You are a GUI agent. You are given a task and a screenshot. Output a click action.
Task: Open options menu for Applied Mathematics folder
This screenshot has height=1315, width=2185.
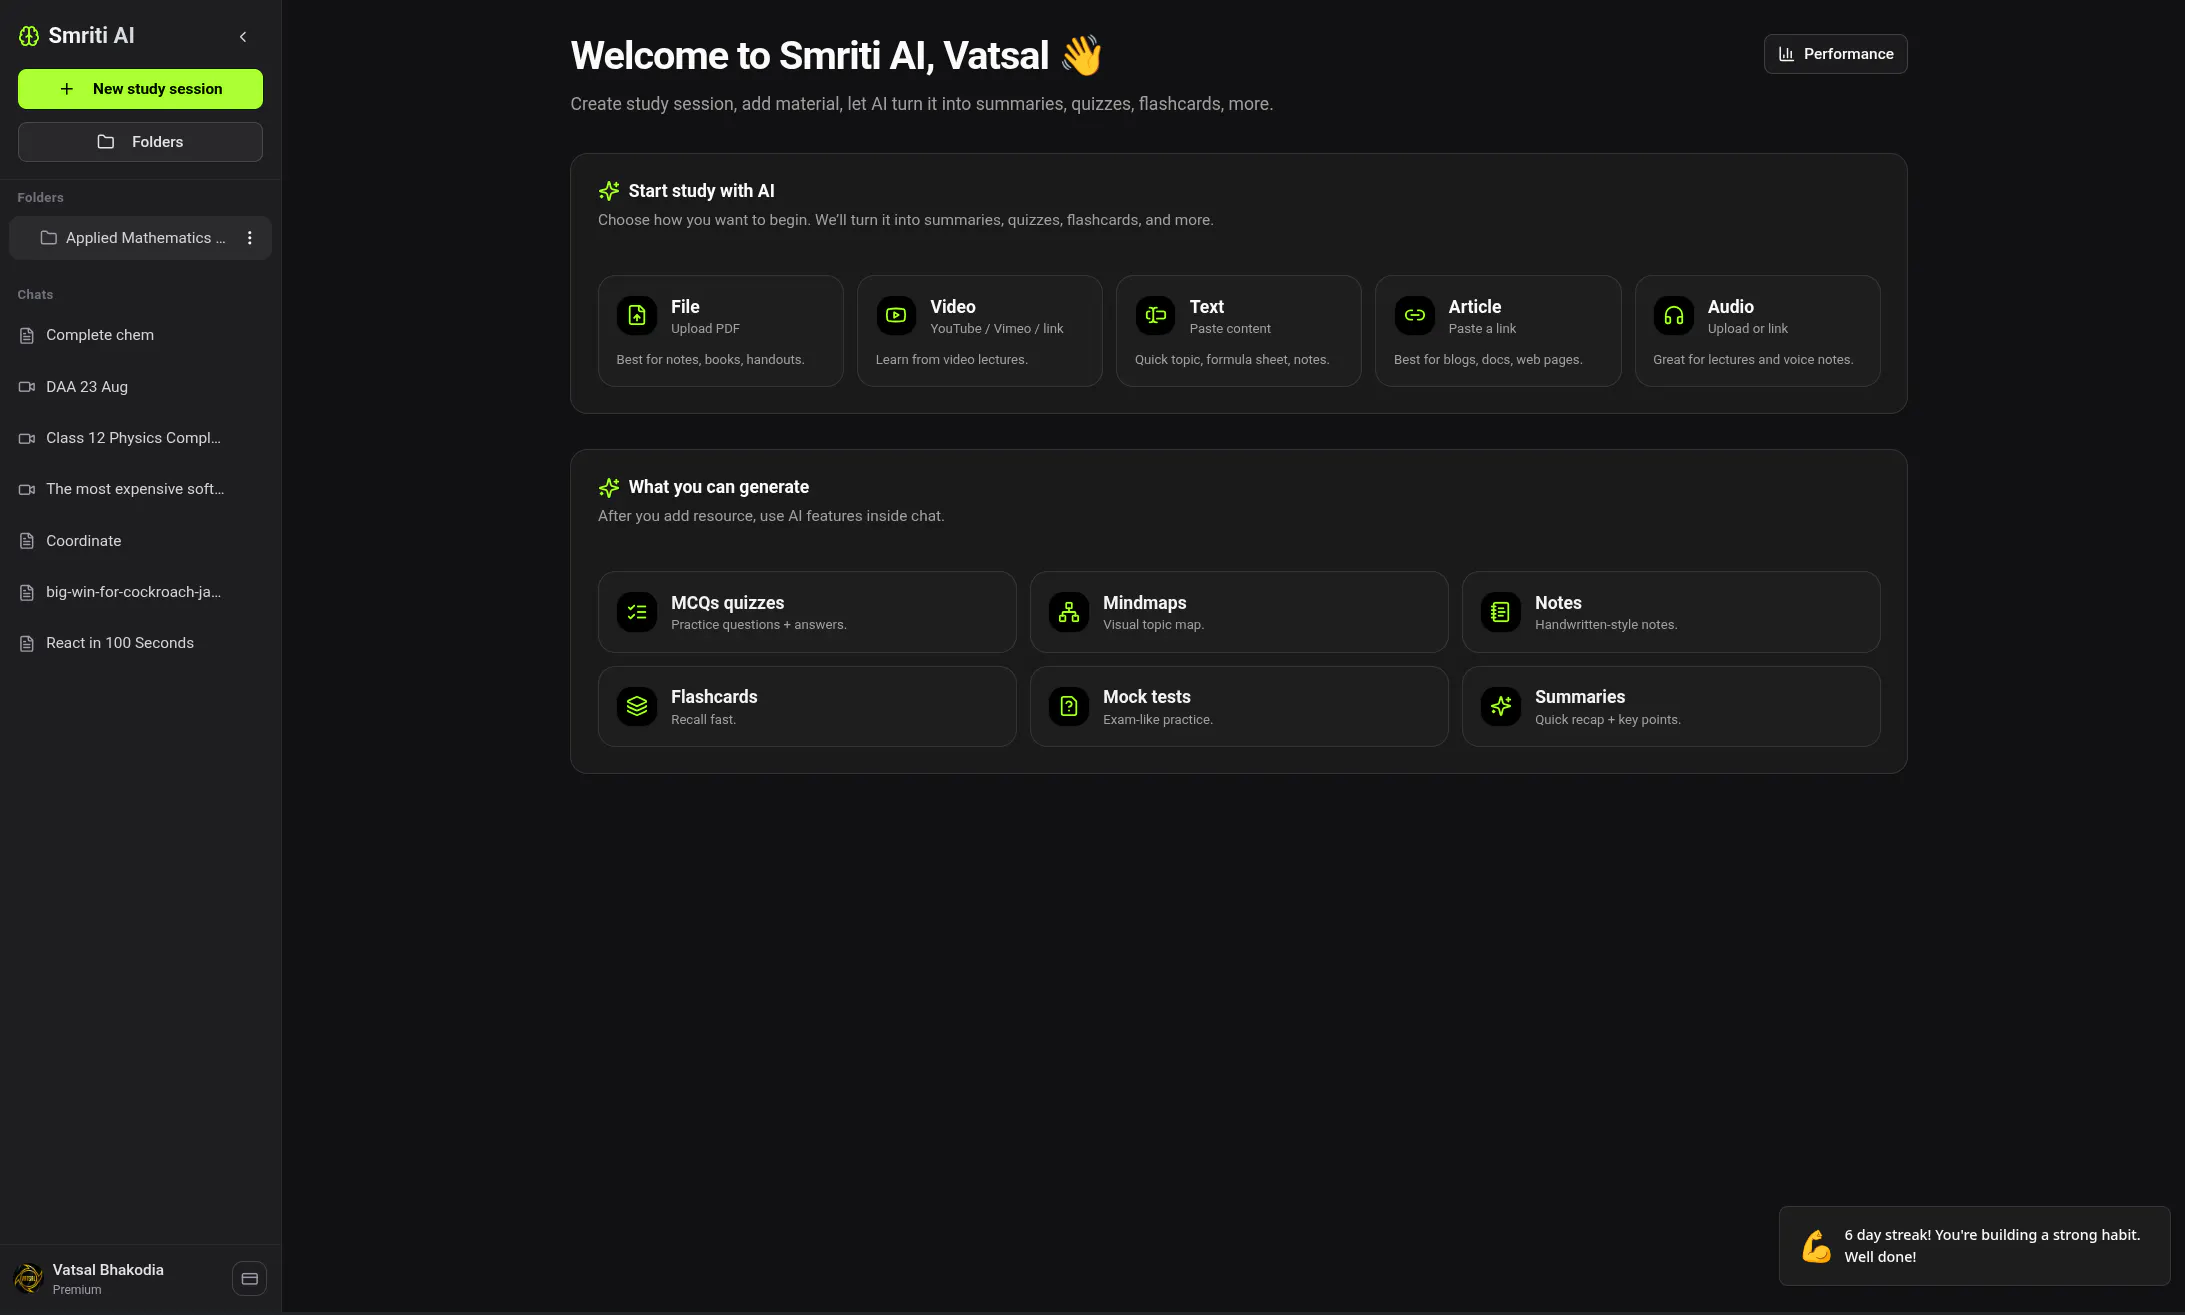(250, 238)
